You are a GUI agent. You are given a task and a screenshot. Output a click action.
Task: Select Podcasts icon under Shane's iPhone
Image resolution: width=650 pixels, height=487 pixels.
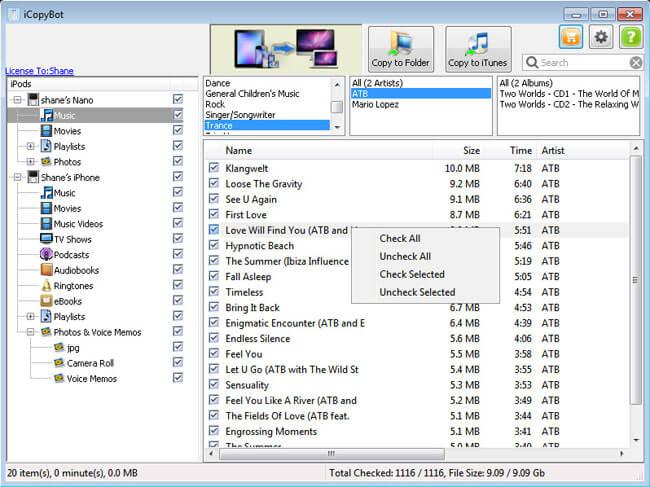tap(46, 255)
